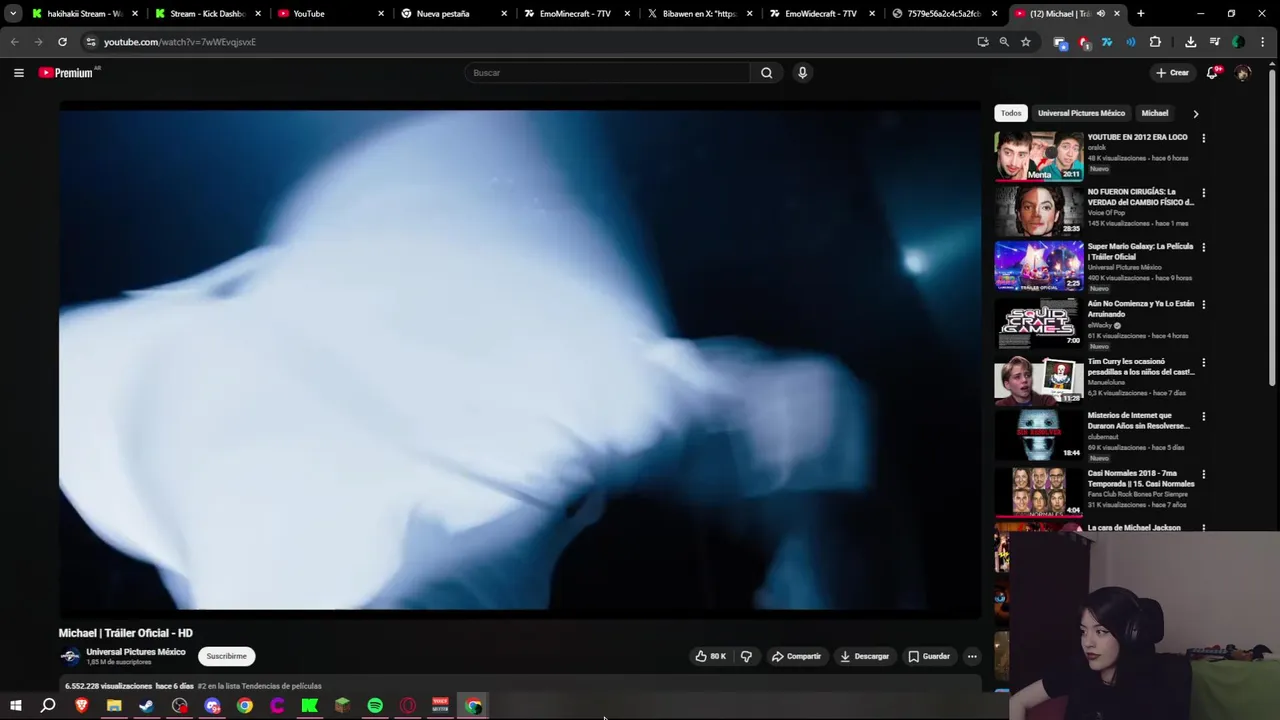Open YouTube notifications bell
The width and height of the screenshot is (1280, 720).
tap(1212, 73)
